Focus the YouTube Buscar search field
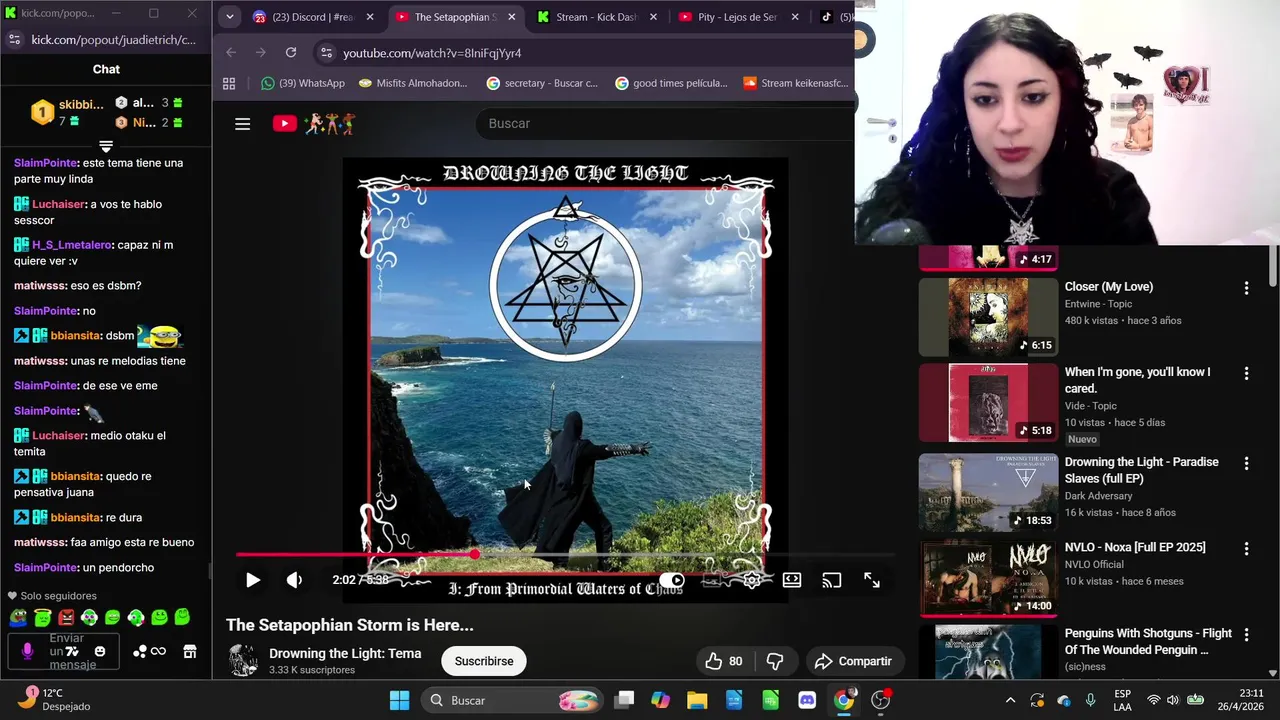 pyautogui.click(x=665, y=123)
